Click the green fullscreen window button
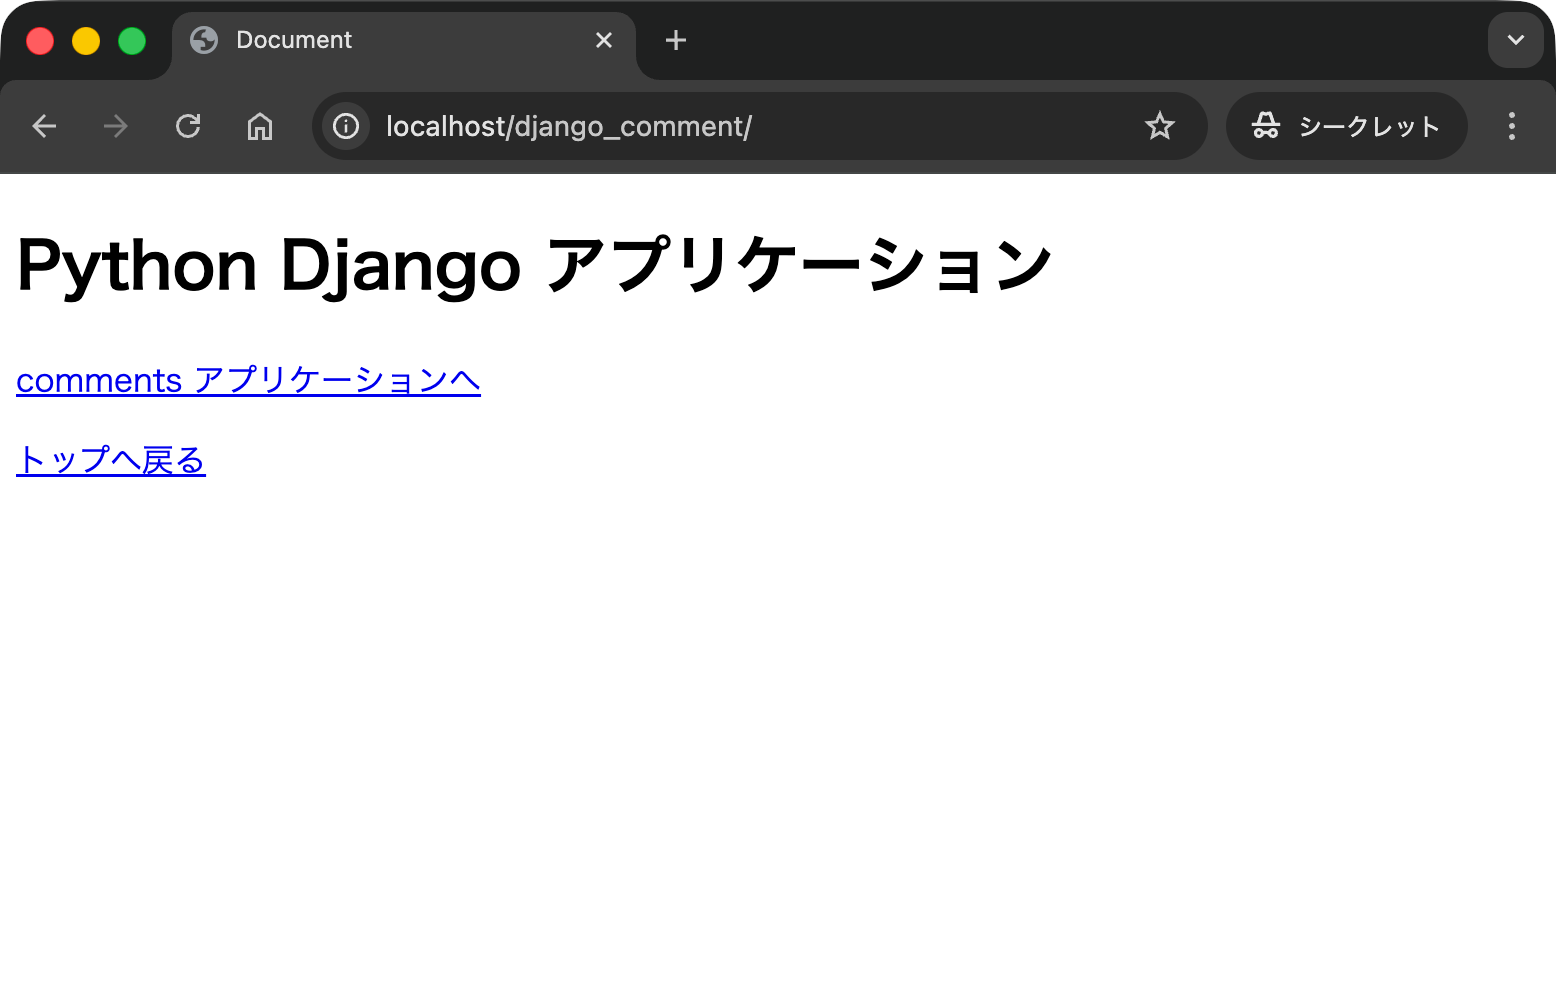 tap(131, 40)
